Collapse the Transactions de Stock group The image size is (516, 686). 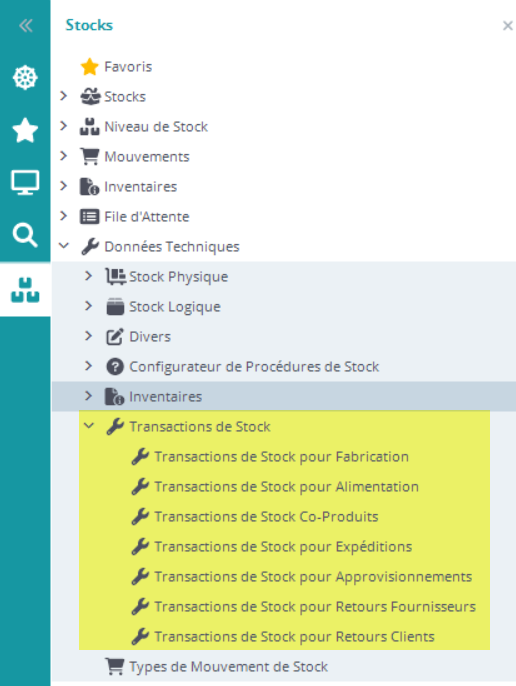coord(89,426)
